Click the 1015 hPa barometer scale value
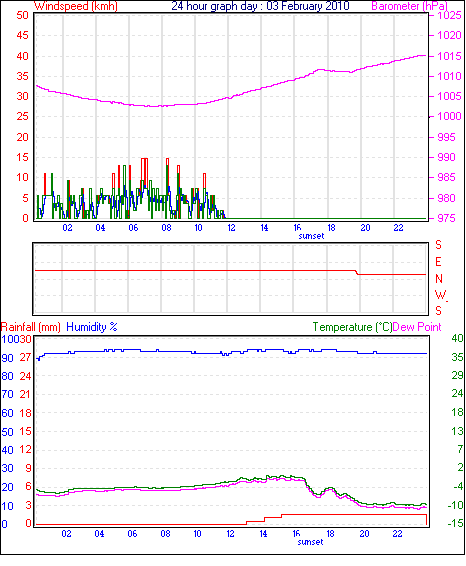 449,56
